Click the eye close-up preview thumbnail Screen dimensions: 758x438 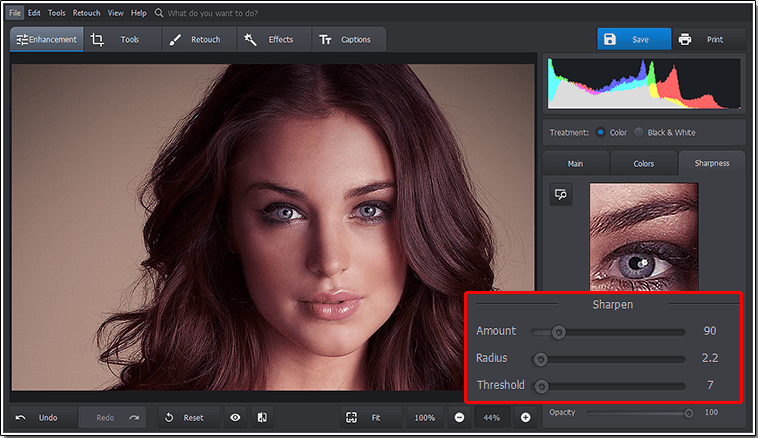tap(644, 237)
